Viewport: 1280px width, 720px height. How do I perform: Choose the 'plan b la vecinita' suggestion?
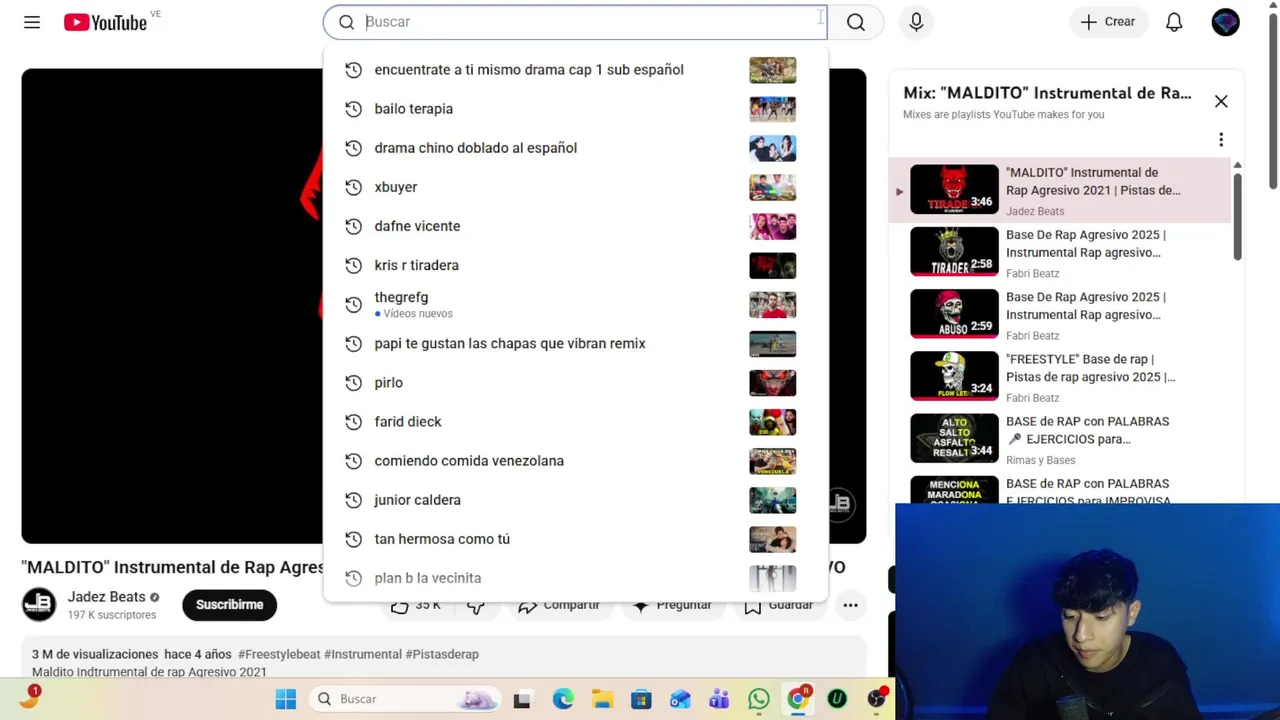tap(575, 577)
